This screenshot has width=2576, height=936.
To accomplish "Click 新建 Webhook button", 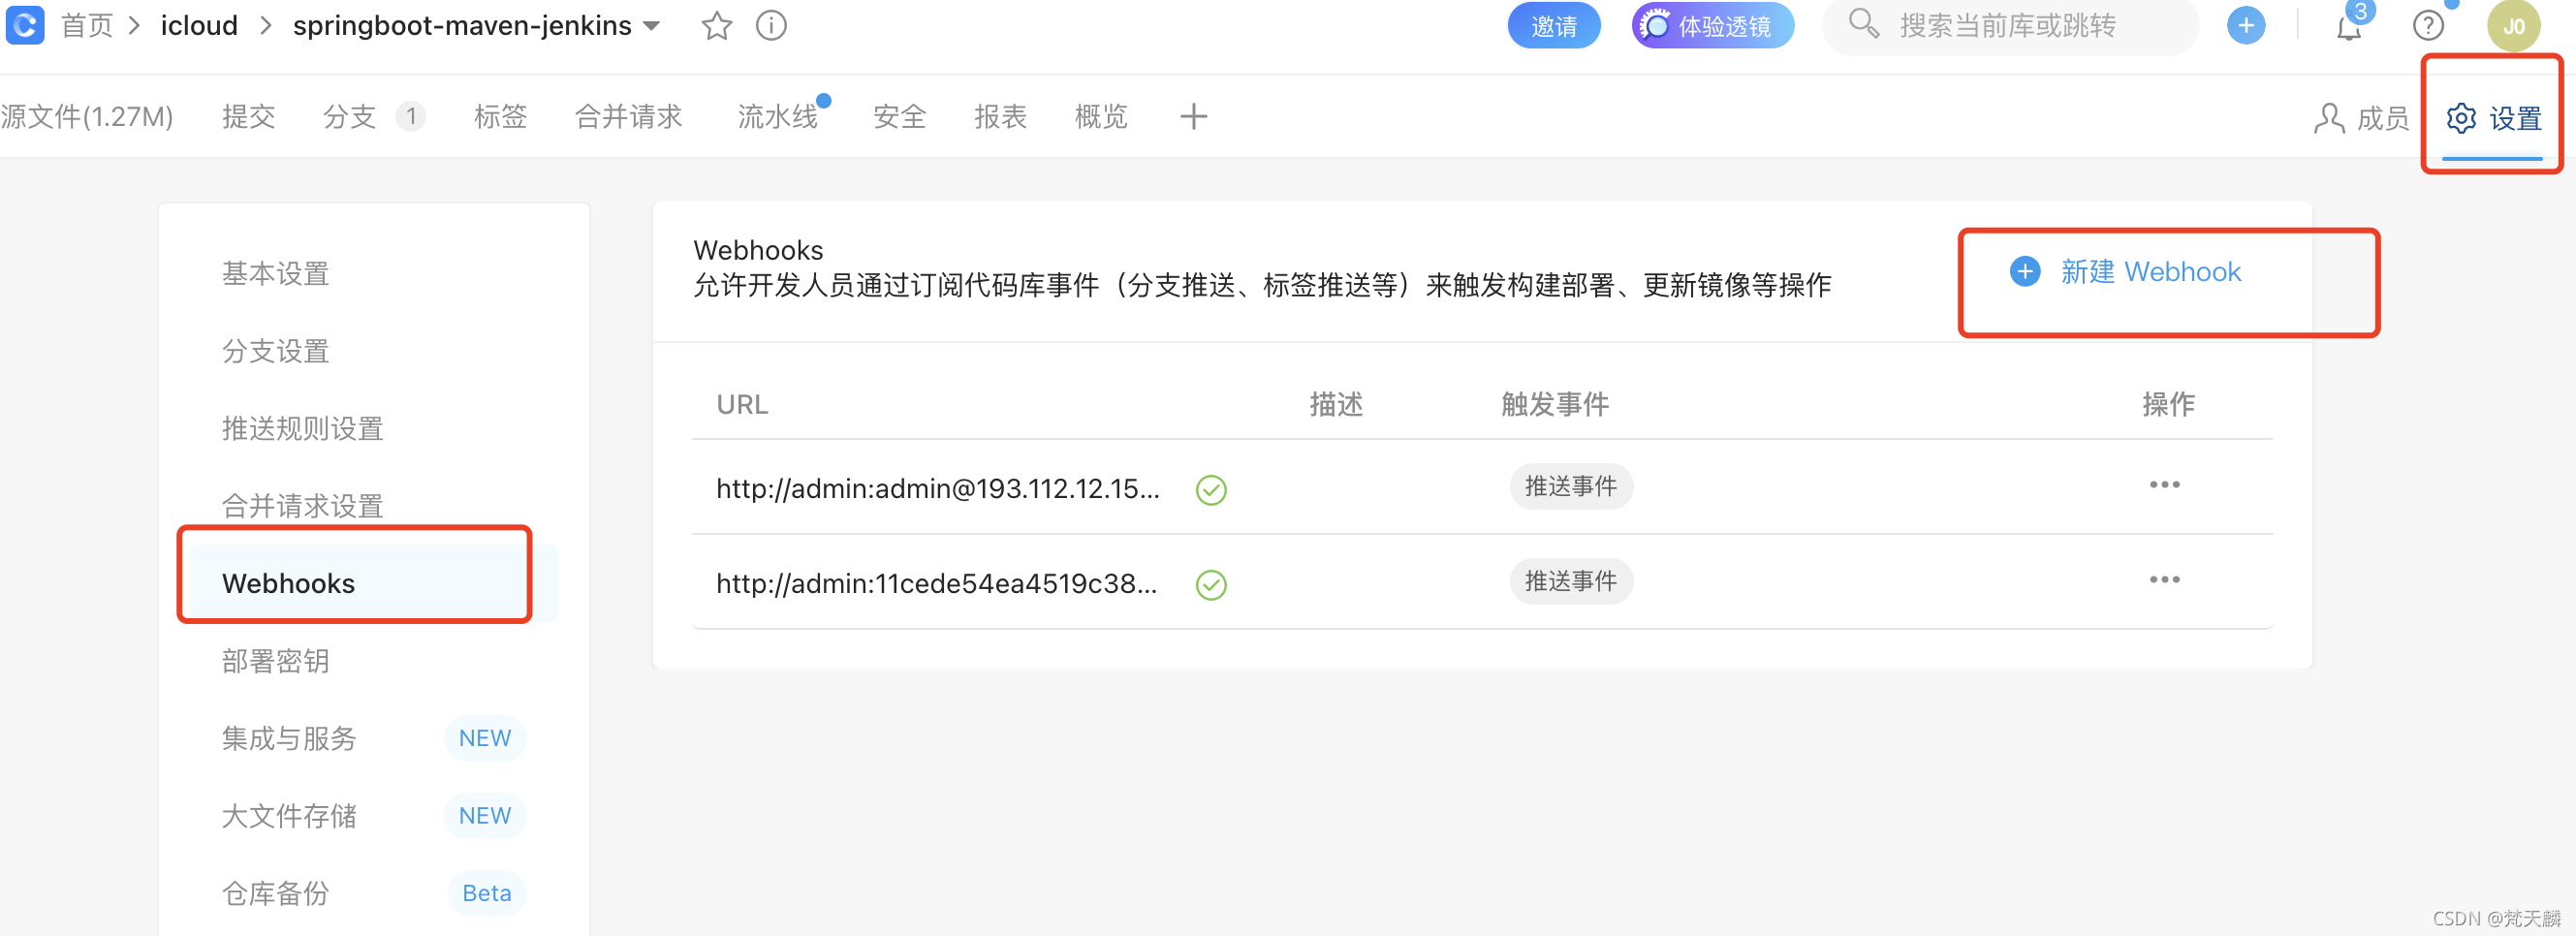I will [2126, 272].
